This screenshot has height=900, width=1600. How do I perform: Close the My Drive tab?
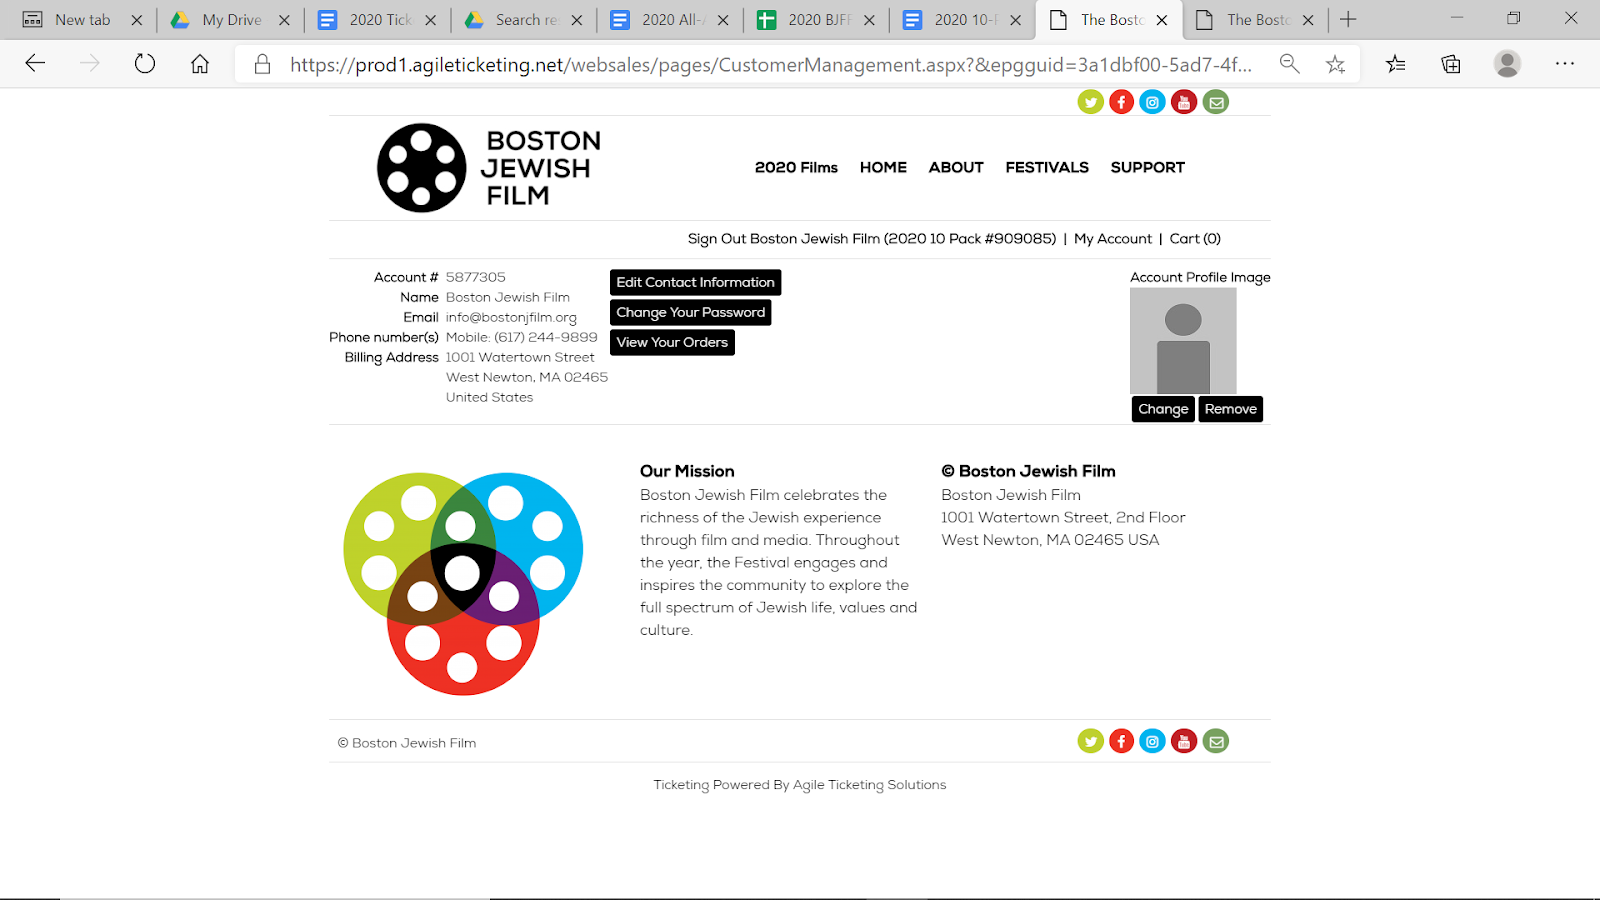[x=284, y=20]
